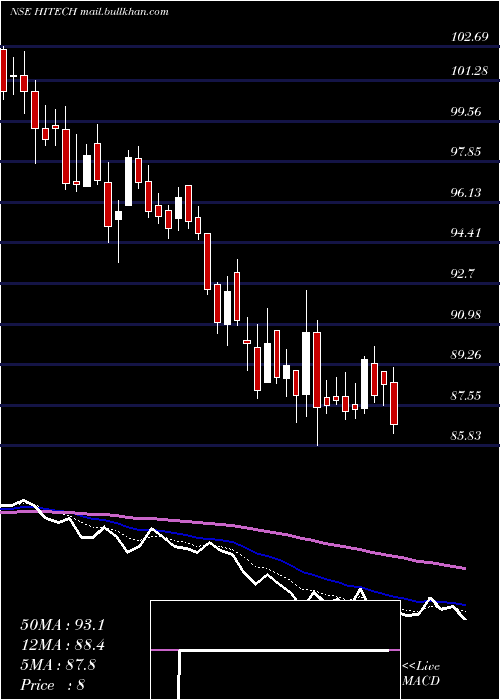Select the 89.26 price level label

click(466, 355)
